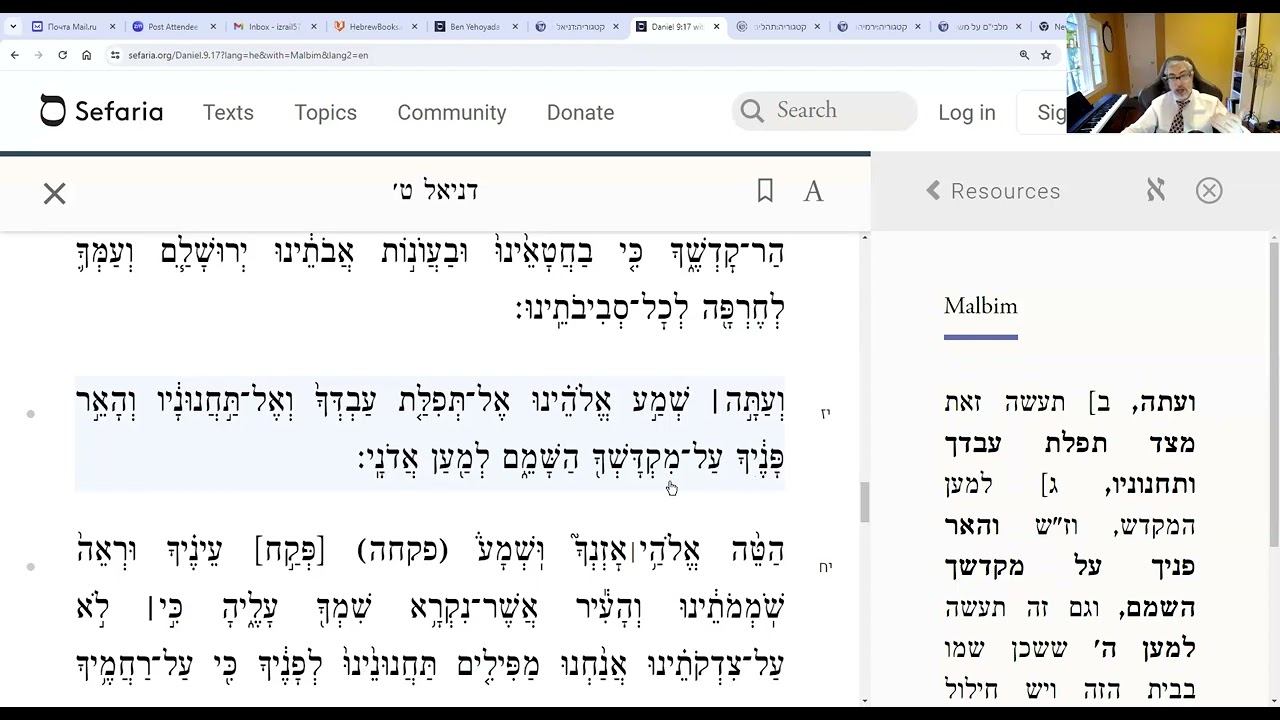Switch to the Почта Mail.ru tab
1280x720 pixels.
click(72, 27)
